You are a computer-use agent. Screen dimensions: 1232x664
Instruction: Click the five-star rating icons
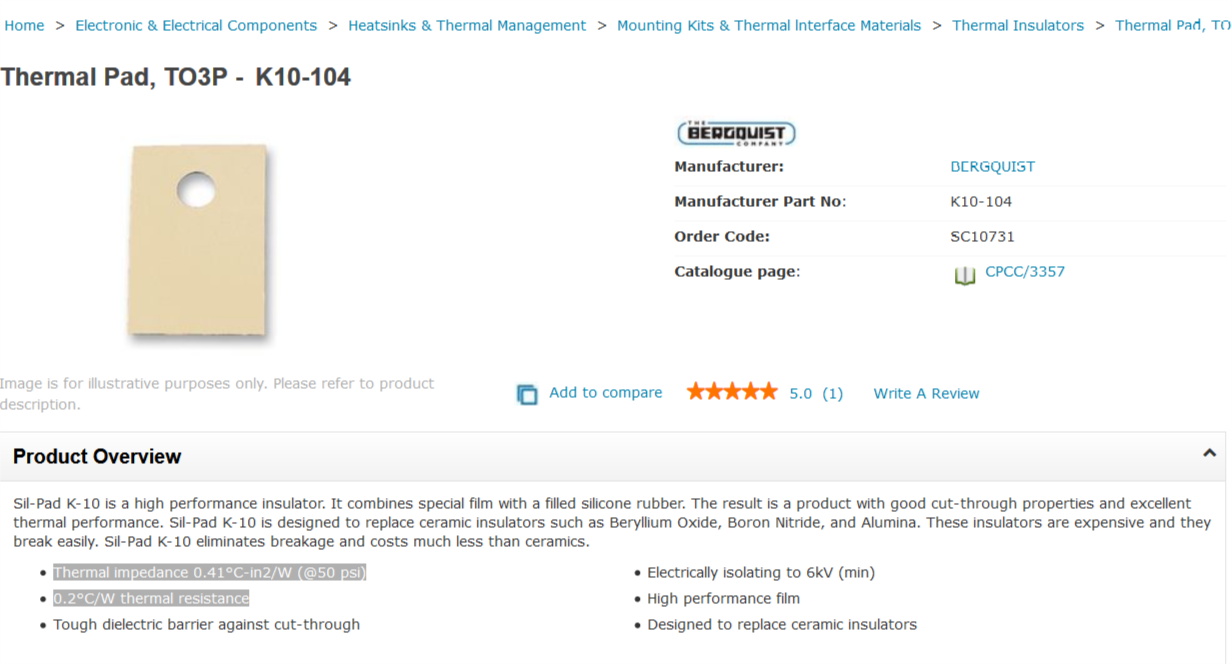(732, 392)
